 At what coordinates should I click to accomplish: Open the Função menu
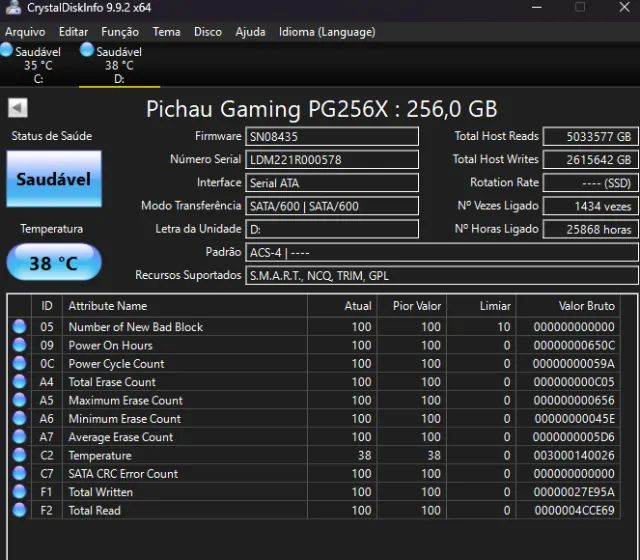click(x=120, y=32)
